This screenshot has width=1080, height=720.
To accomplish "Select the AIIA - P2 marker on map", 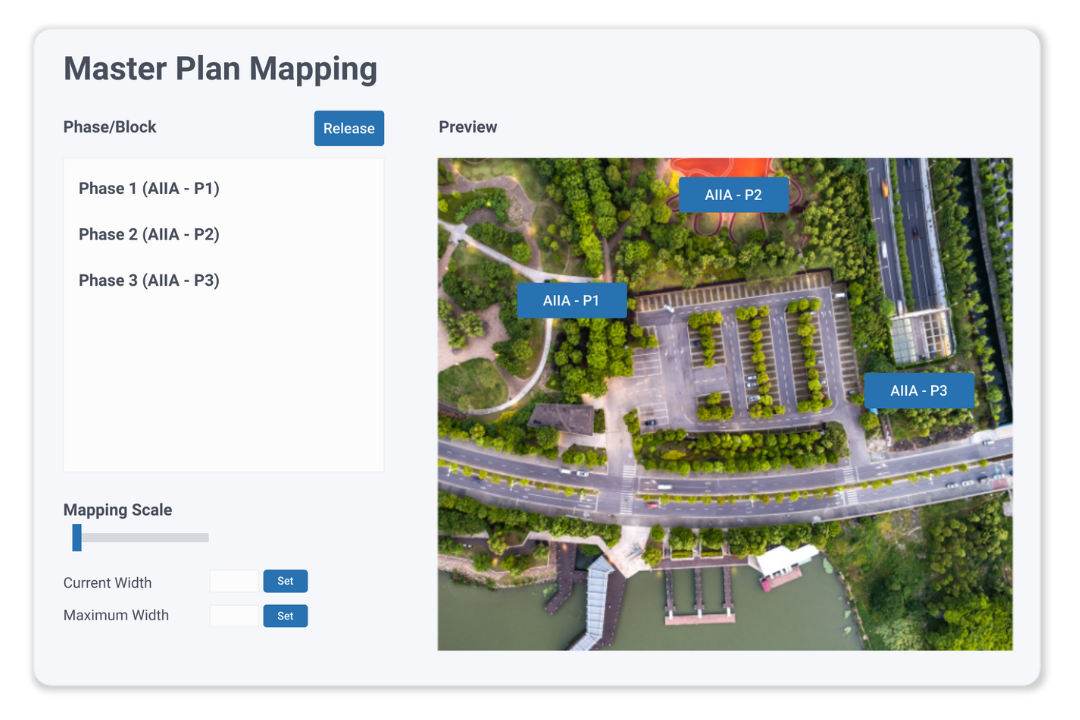I will 734,195.
